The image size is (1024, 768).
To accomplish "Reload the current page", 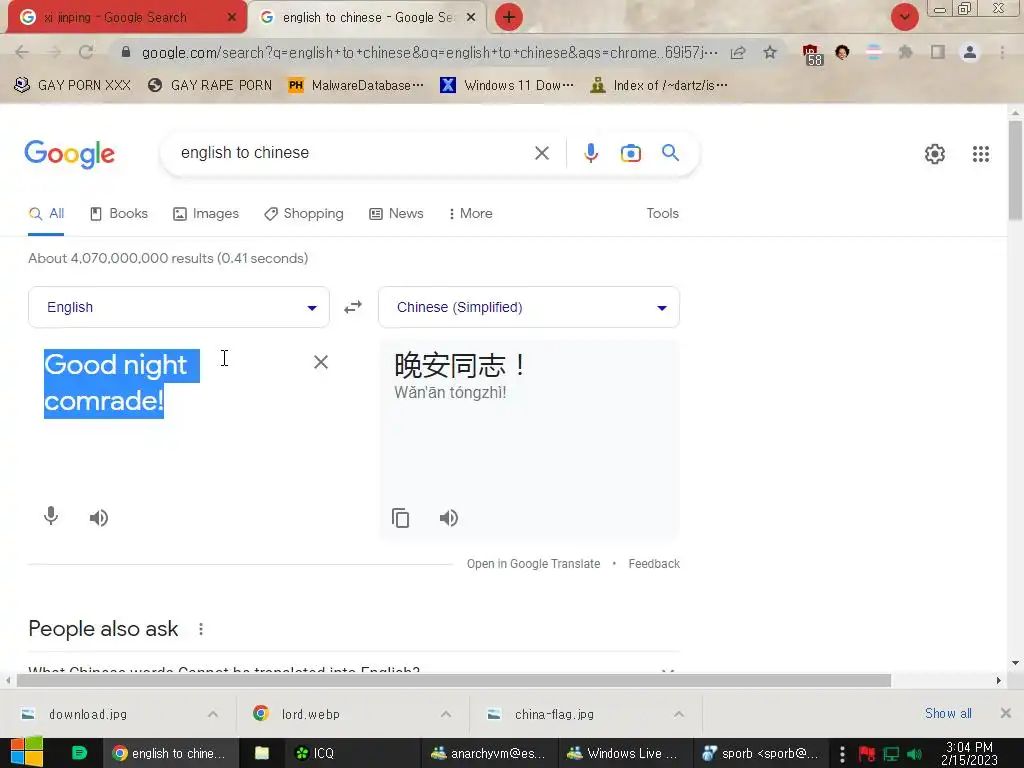I will coord(86,52).
